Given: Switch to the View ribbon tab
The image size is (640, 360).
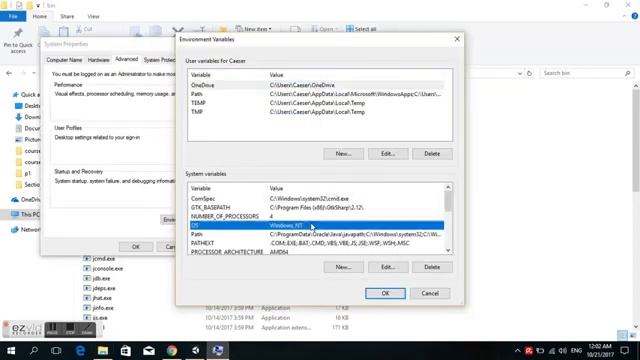Looking at the screenshot, I should pyautogui.click(x=93, y=16).
